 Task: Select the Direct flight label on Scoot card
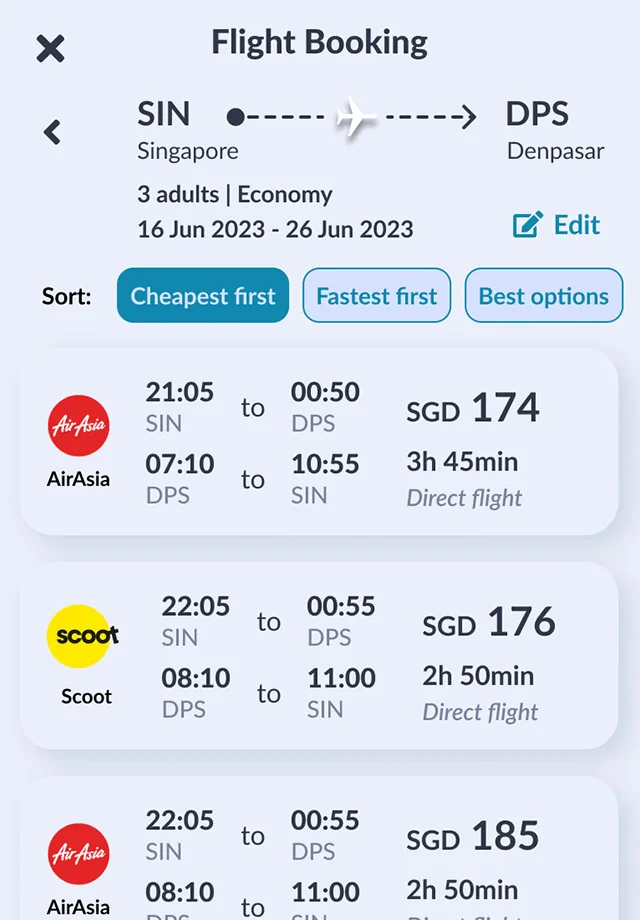[x=478, y=712]
